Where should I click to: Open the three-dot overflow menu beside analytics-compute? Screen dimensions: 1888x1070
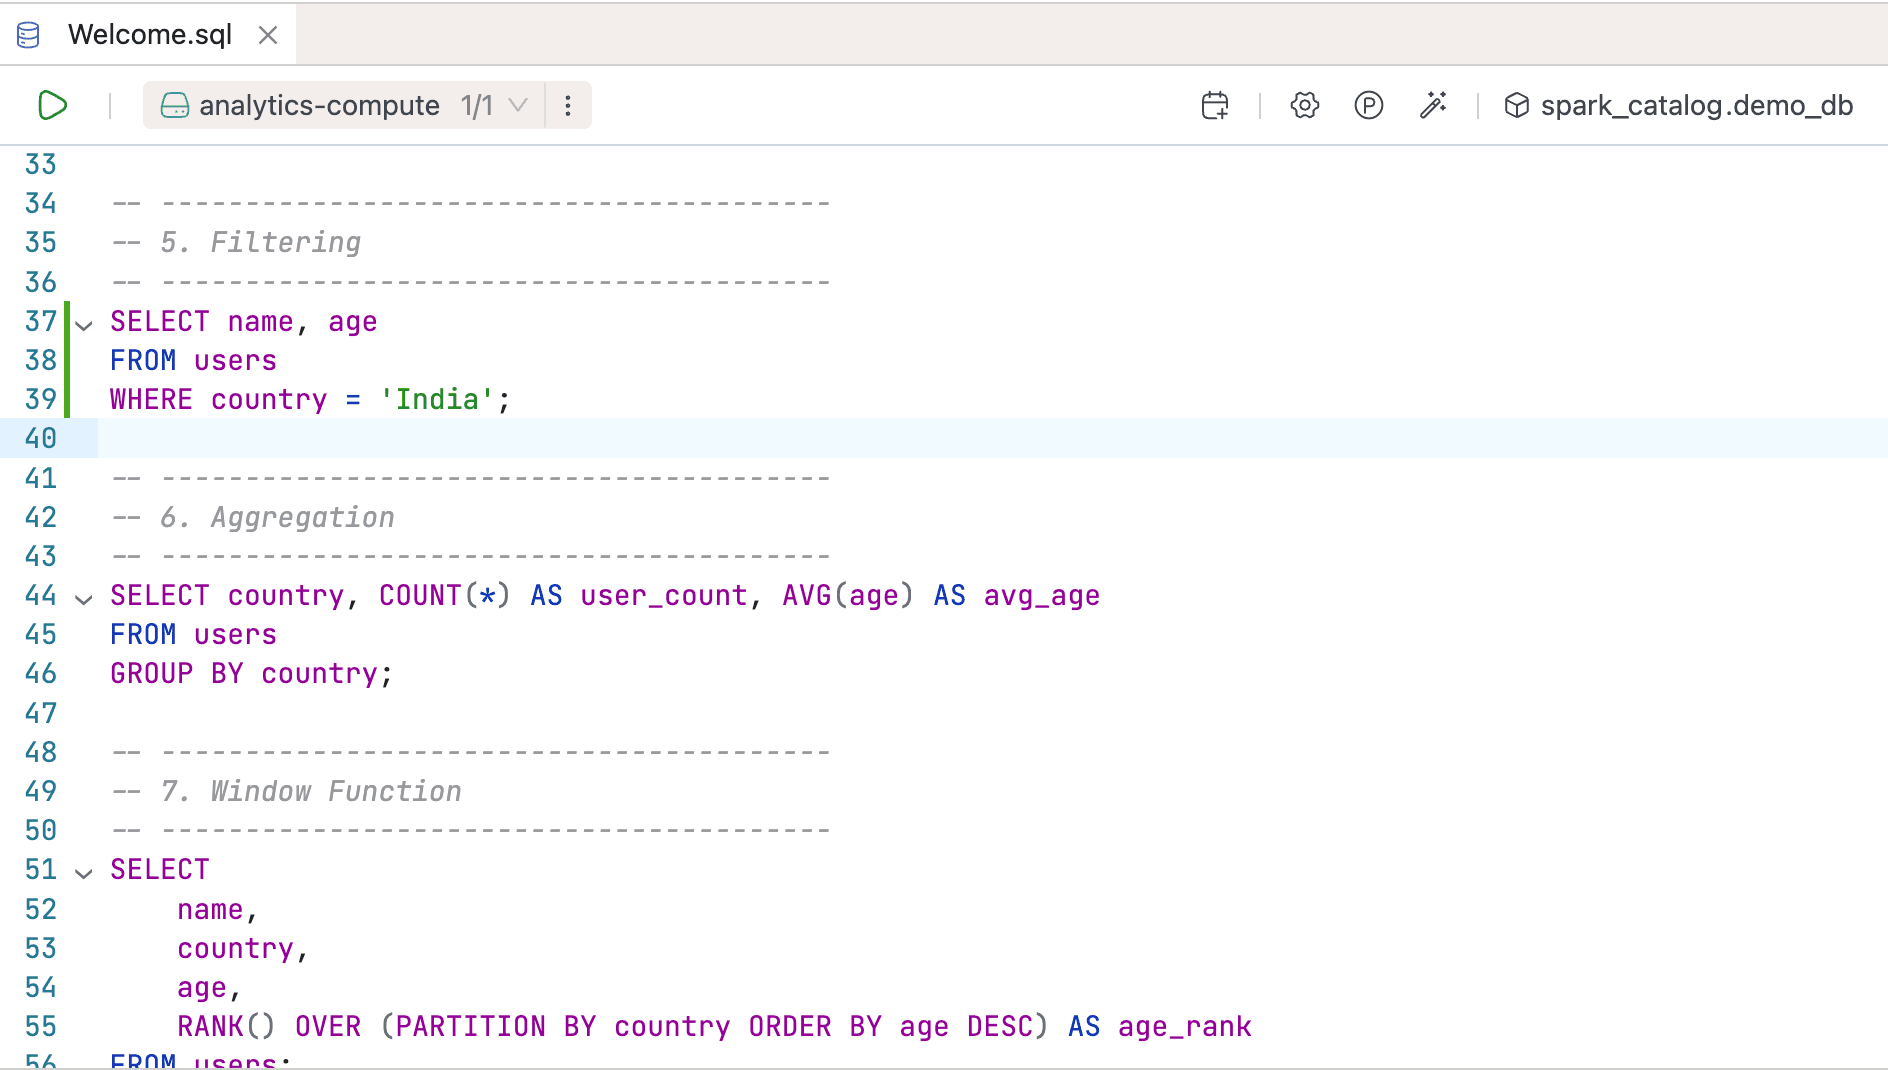coord(567,104)
